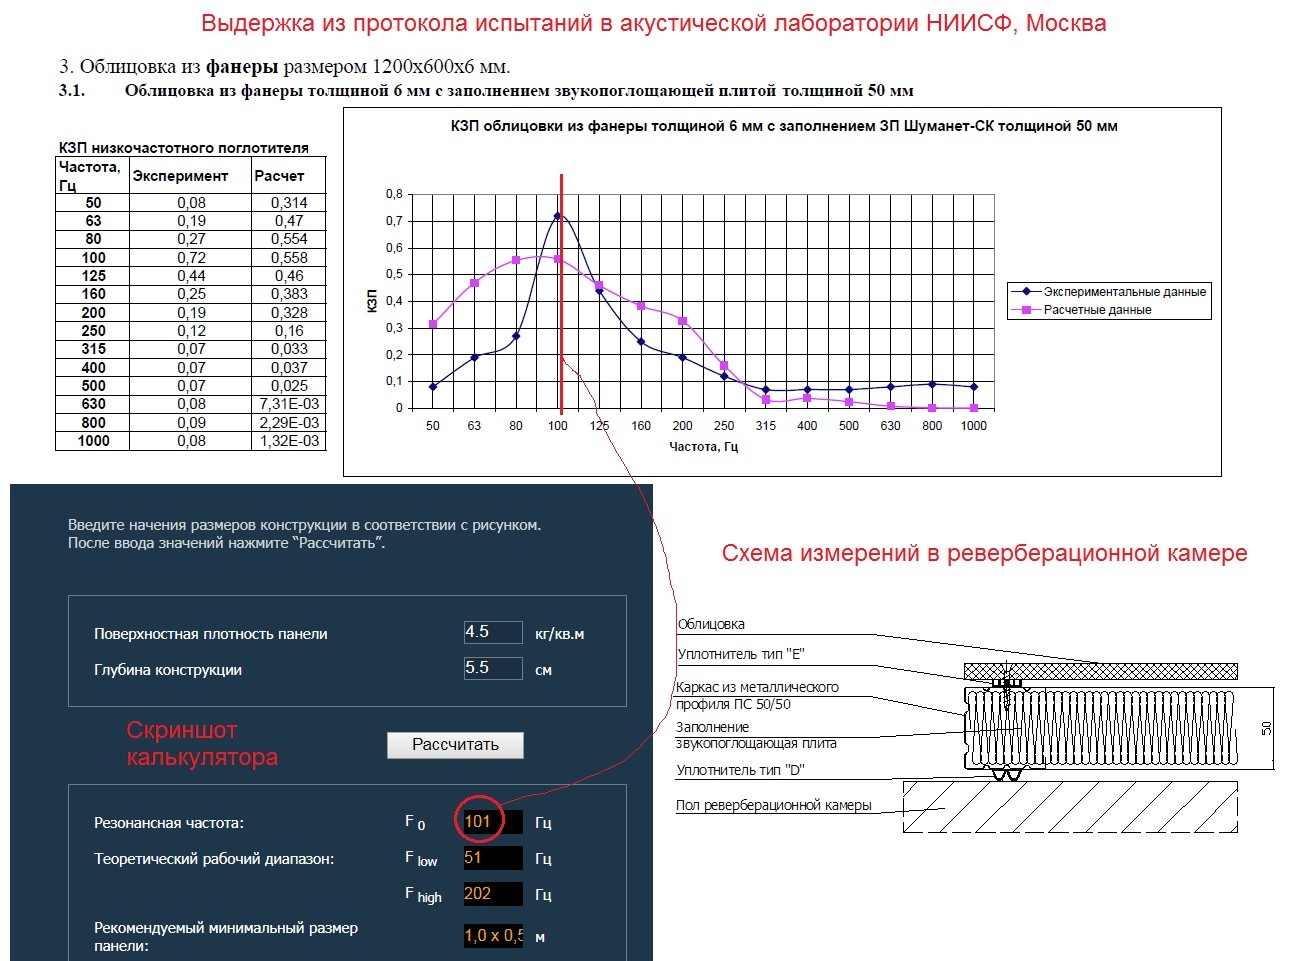Click the red header Выдержка из протокола испытаний
This screenshot has width=1296, height=961.
(x=654, y=23)
